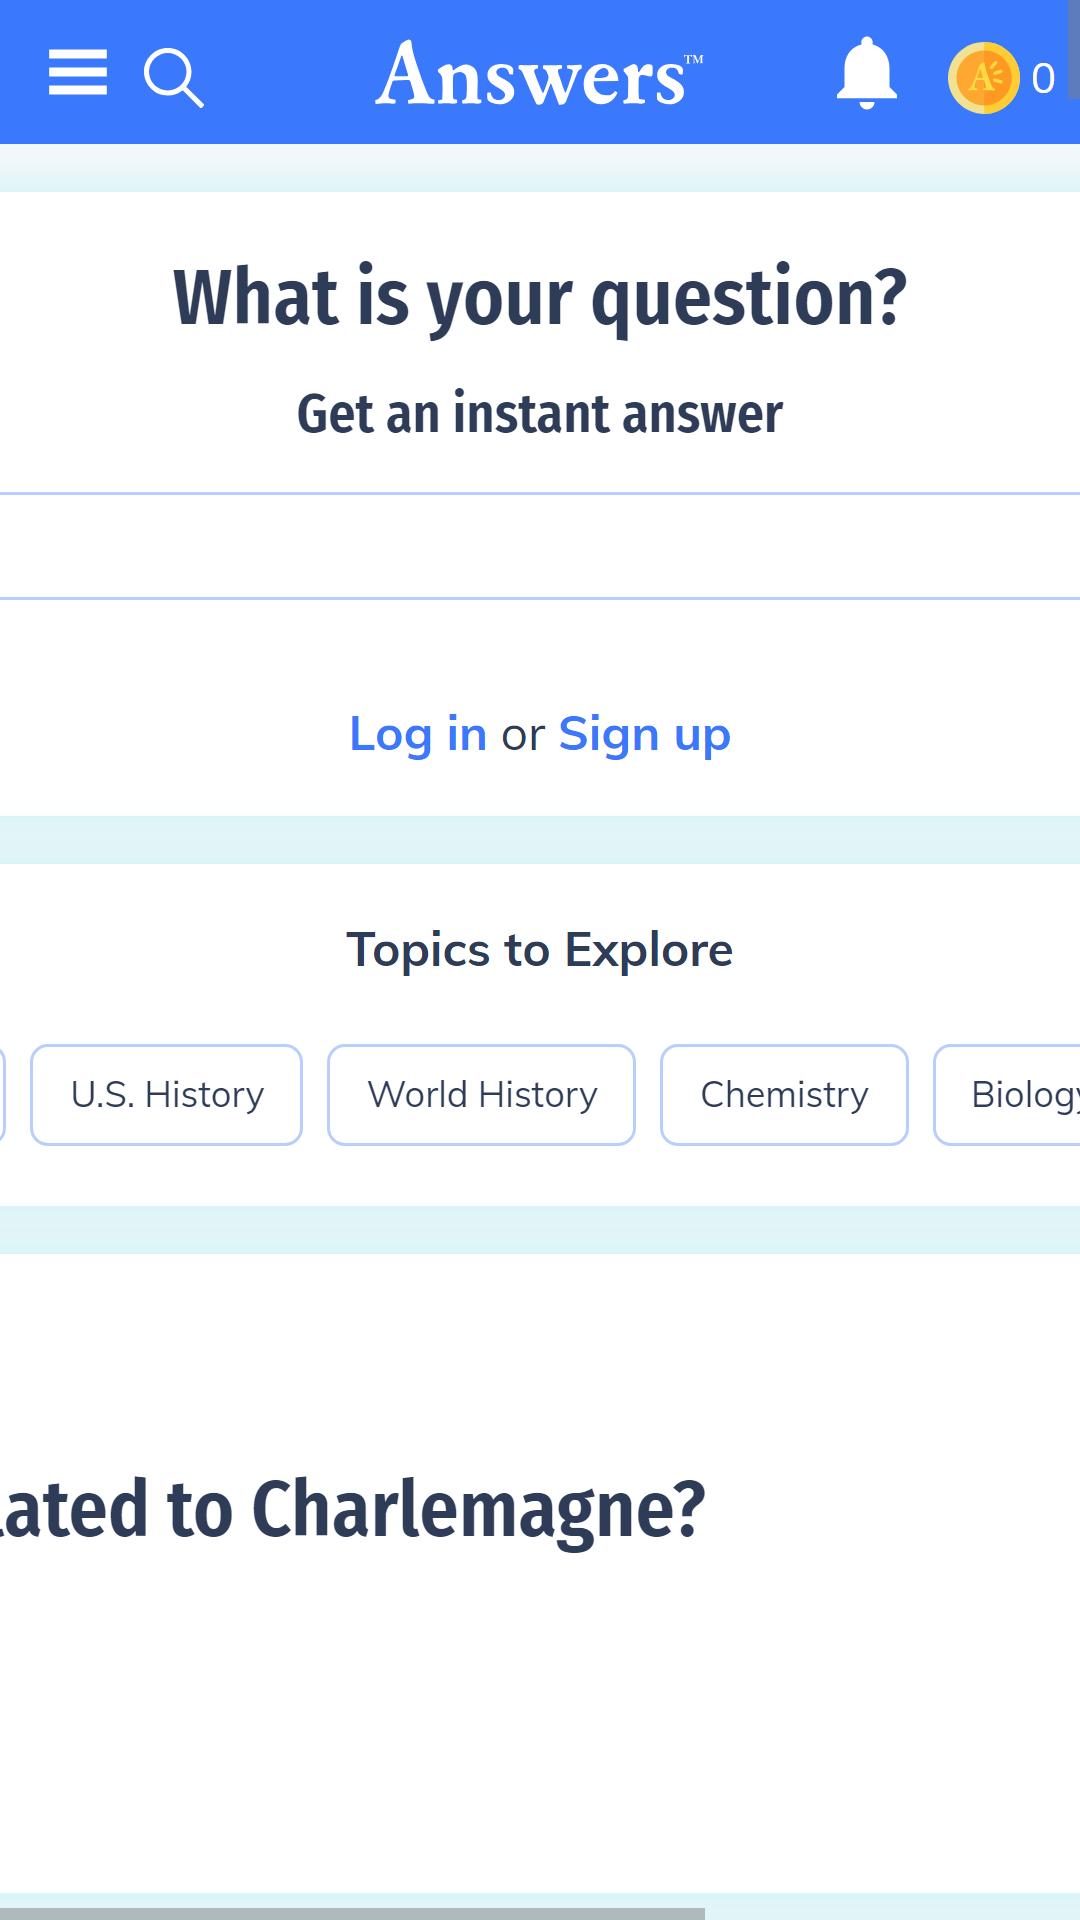This screenshot has width=1080, height=1920.
Task: Tap the "What is your question?" heading
Action: tap(540, 298)
